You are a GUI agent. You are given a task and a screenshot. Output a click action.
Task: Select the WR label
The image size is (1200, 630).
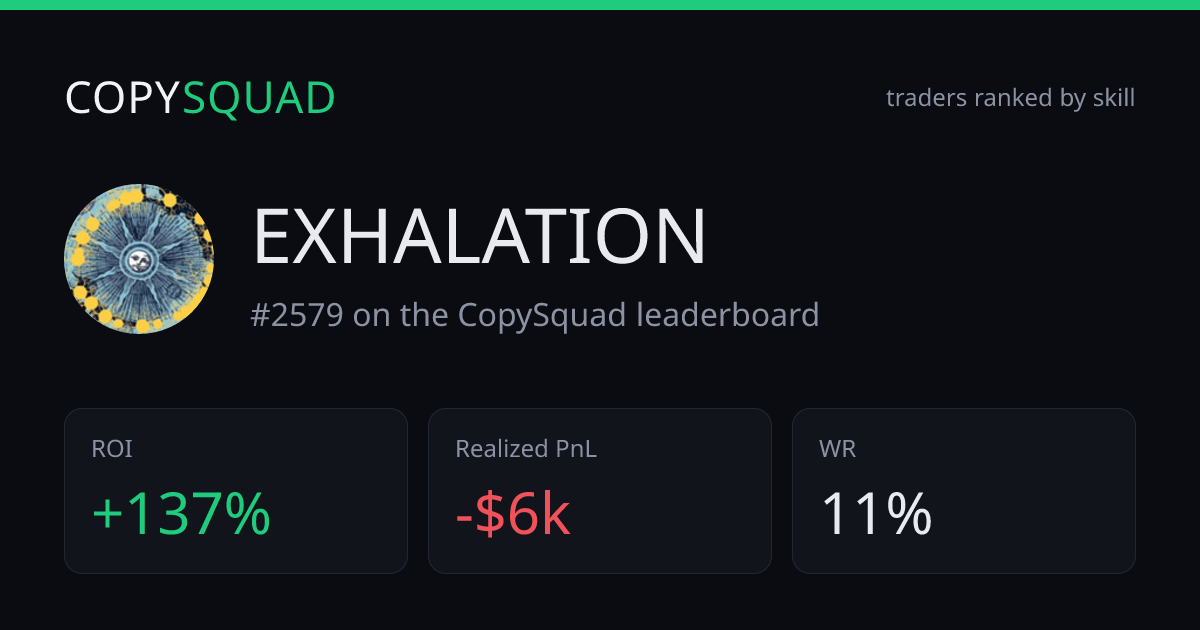pos(838,449)
